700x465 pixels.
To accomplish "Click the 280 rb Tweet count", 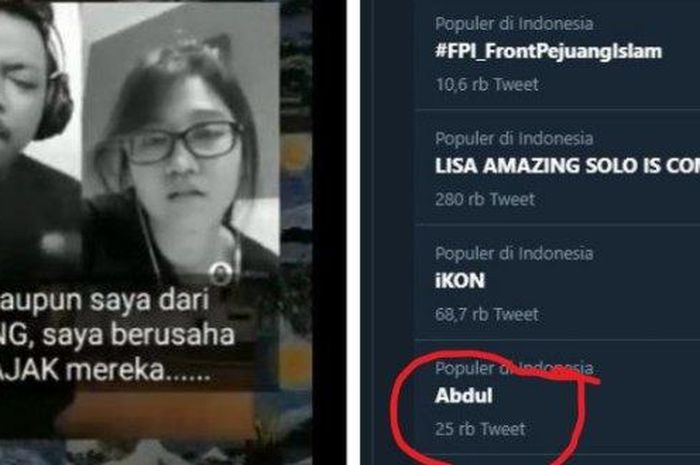I will click(485, 199).
